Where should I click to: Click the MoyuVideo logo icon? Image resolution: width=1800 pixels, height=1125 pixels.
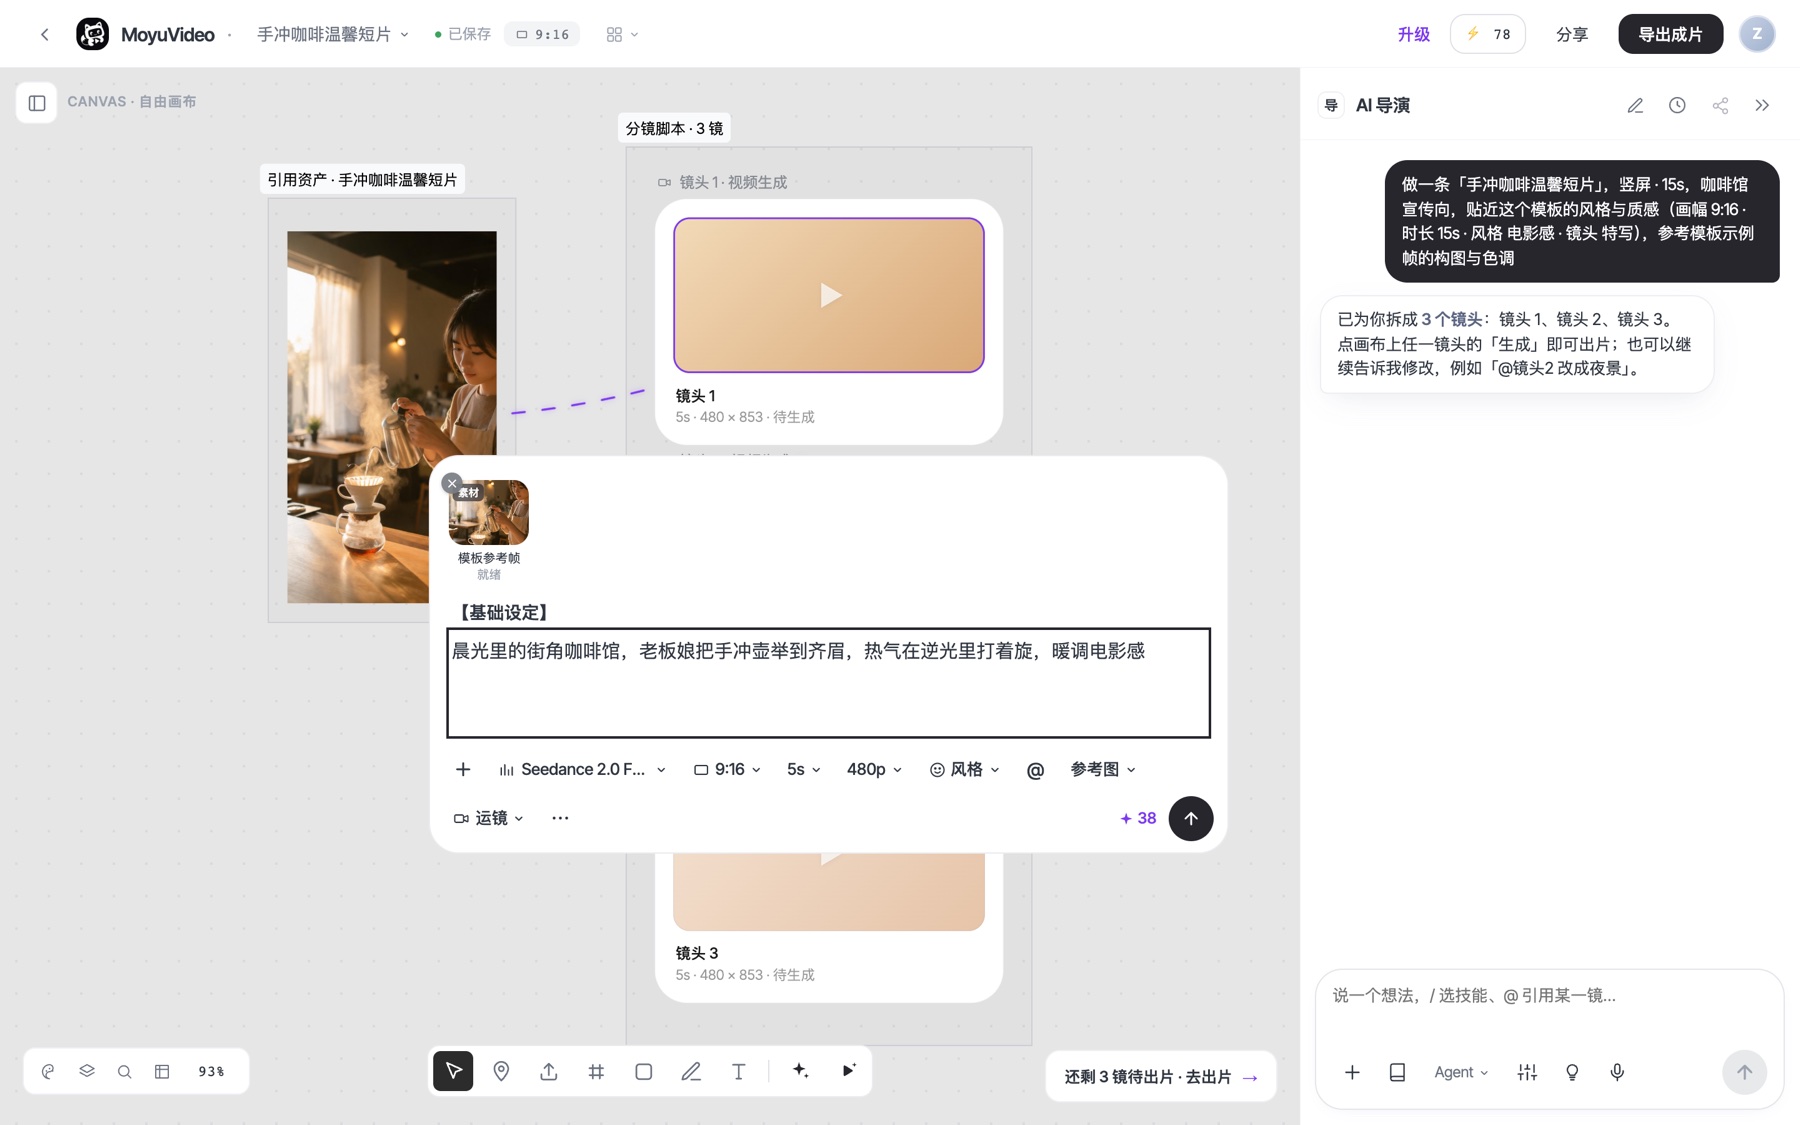[92, 34]
